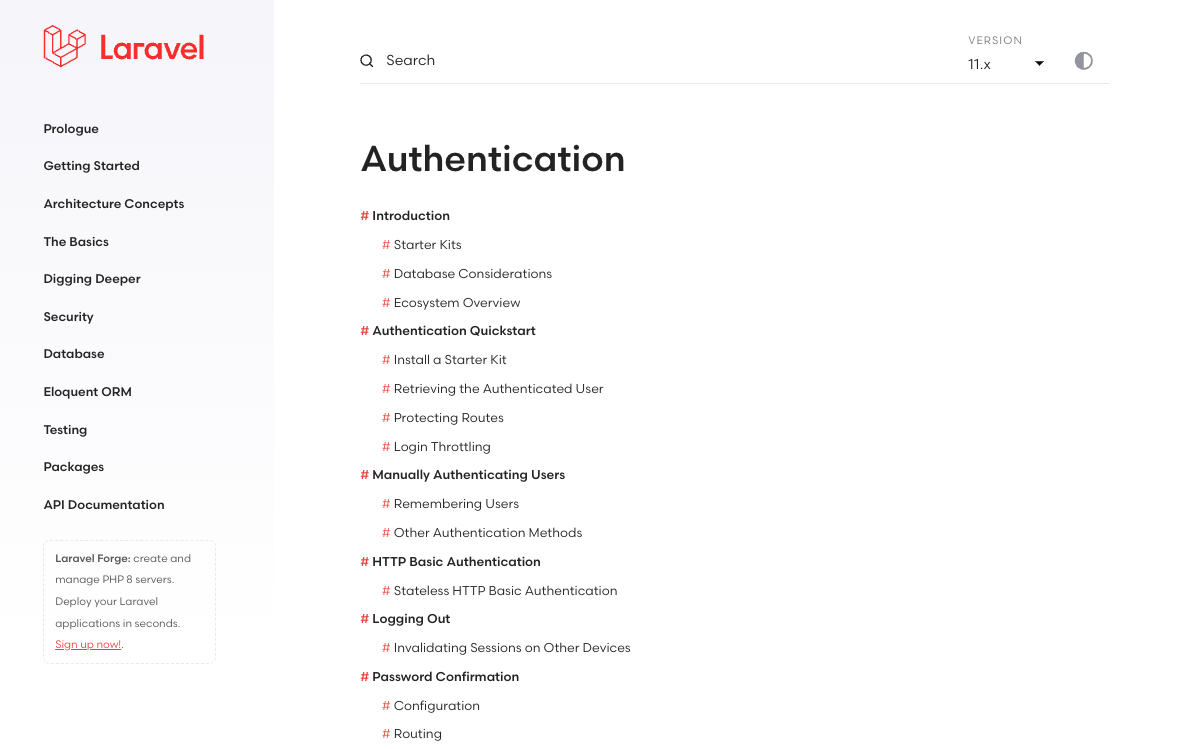Viewport: 1184px width, 749px height.
Task: Toggle dark mode with the theme switcher
Action: (x=1084, y=60)
